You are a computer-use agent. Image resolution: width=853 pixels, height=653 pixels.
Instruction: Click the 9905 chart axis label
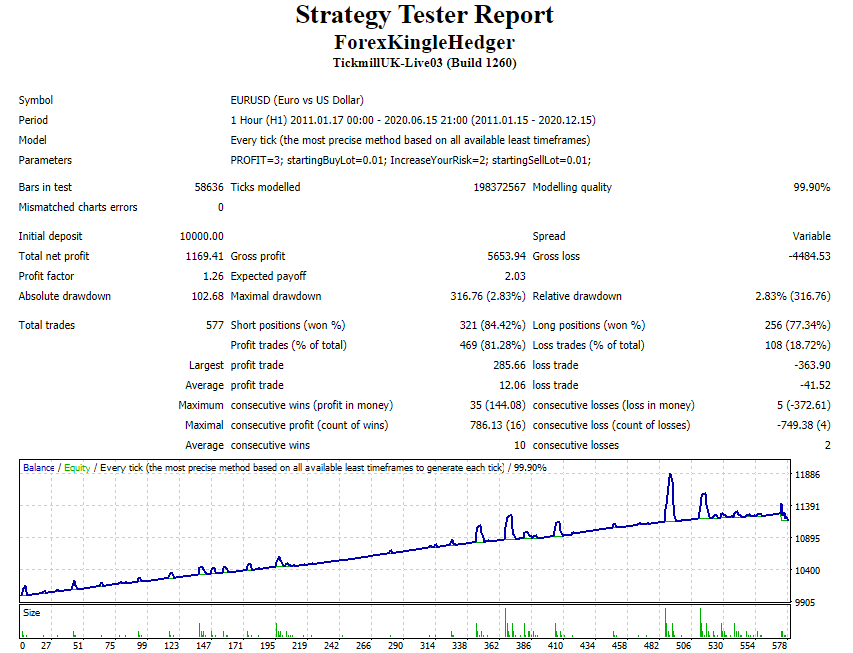805,603
